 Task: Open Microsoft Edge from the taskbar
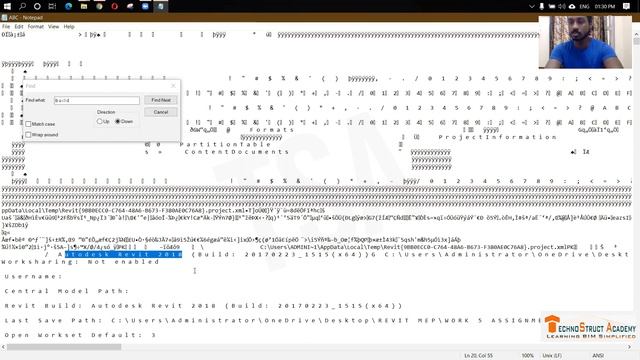click(x=68, y=6)
